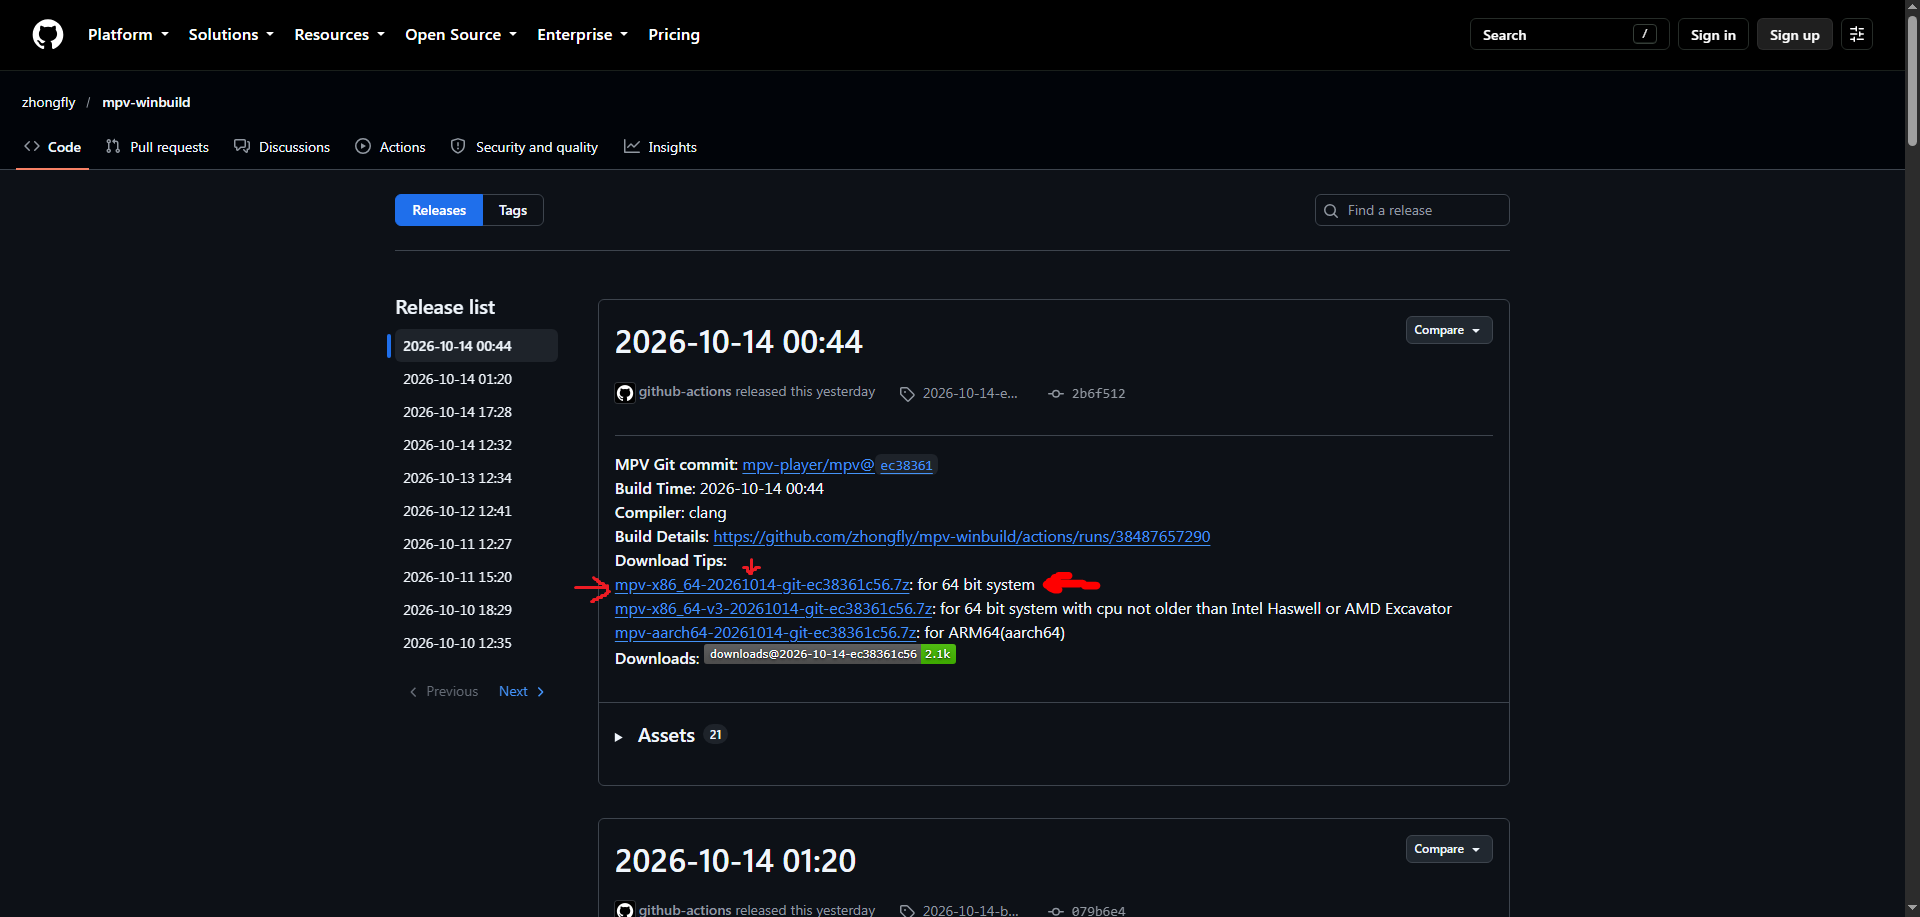The image size is (1920, 917).
Task: Open the Code tab
Action: click(52, 147)
